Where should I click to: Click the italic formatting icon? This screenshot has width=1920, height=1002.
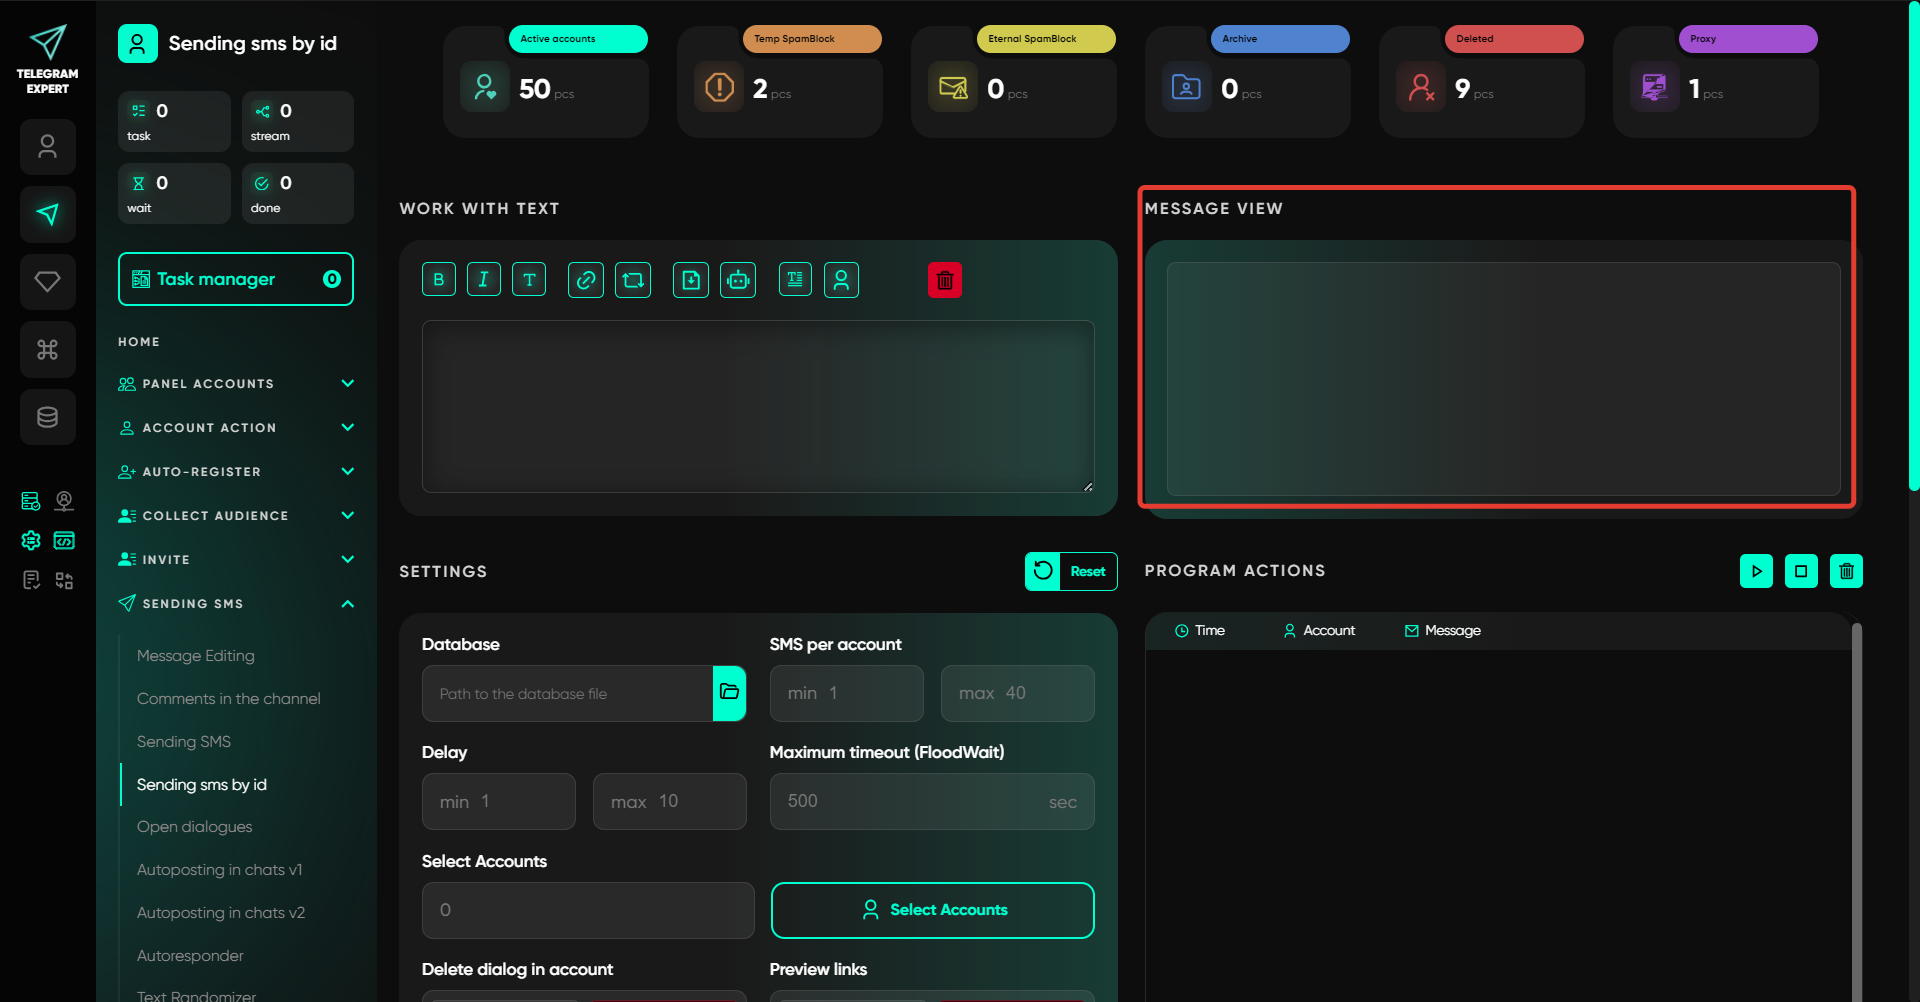[483, 280]
